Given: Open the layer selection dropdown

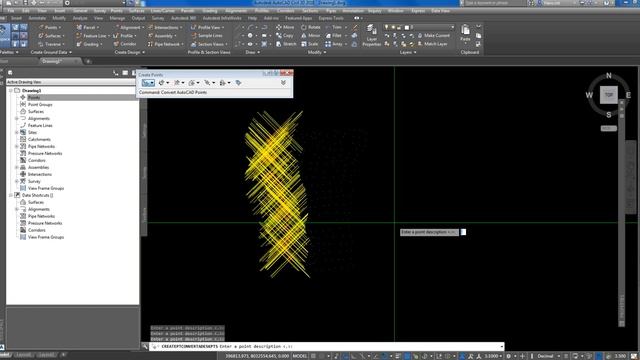Looking at the screenshot, I should coord(419,27).
